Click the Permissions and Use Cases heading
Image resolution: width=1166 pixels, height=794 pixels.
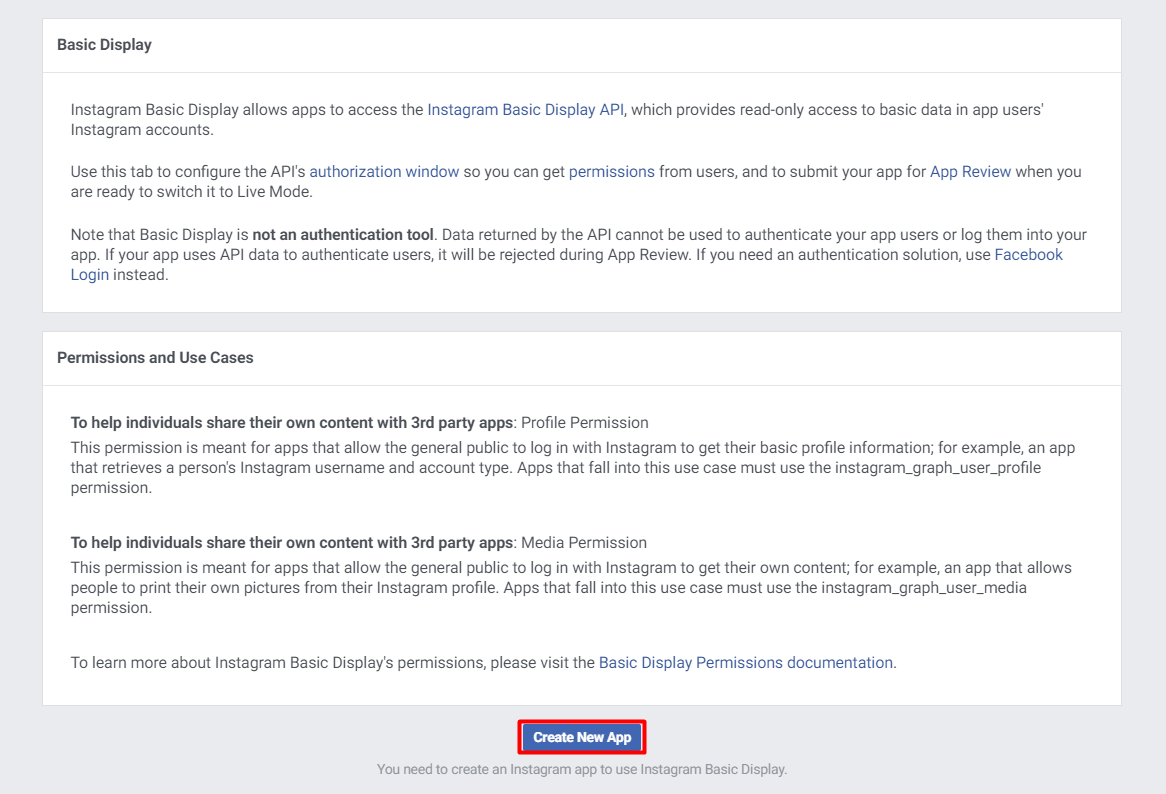coord(155,357)
